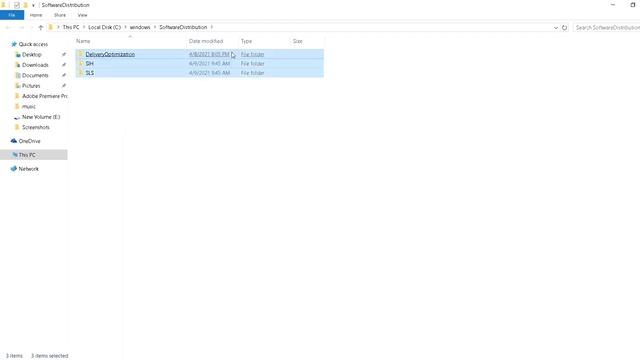Viewport: 640px width, 360px height.
Task: Go up one folder level arrow
Action: 40,27
